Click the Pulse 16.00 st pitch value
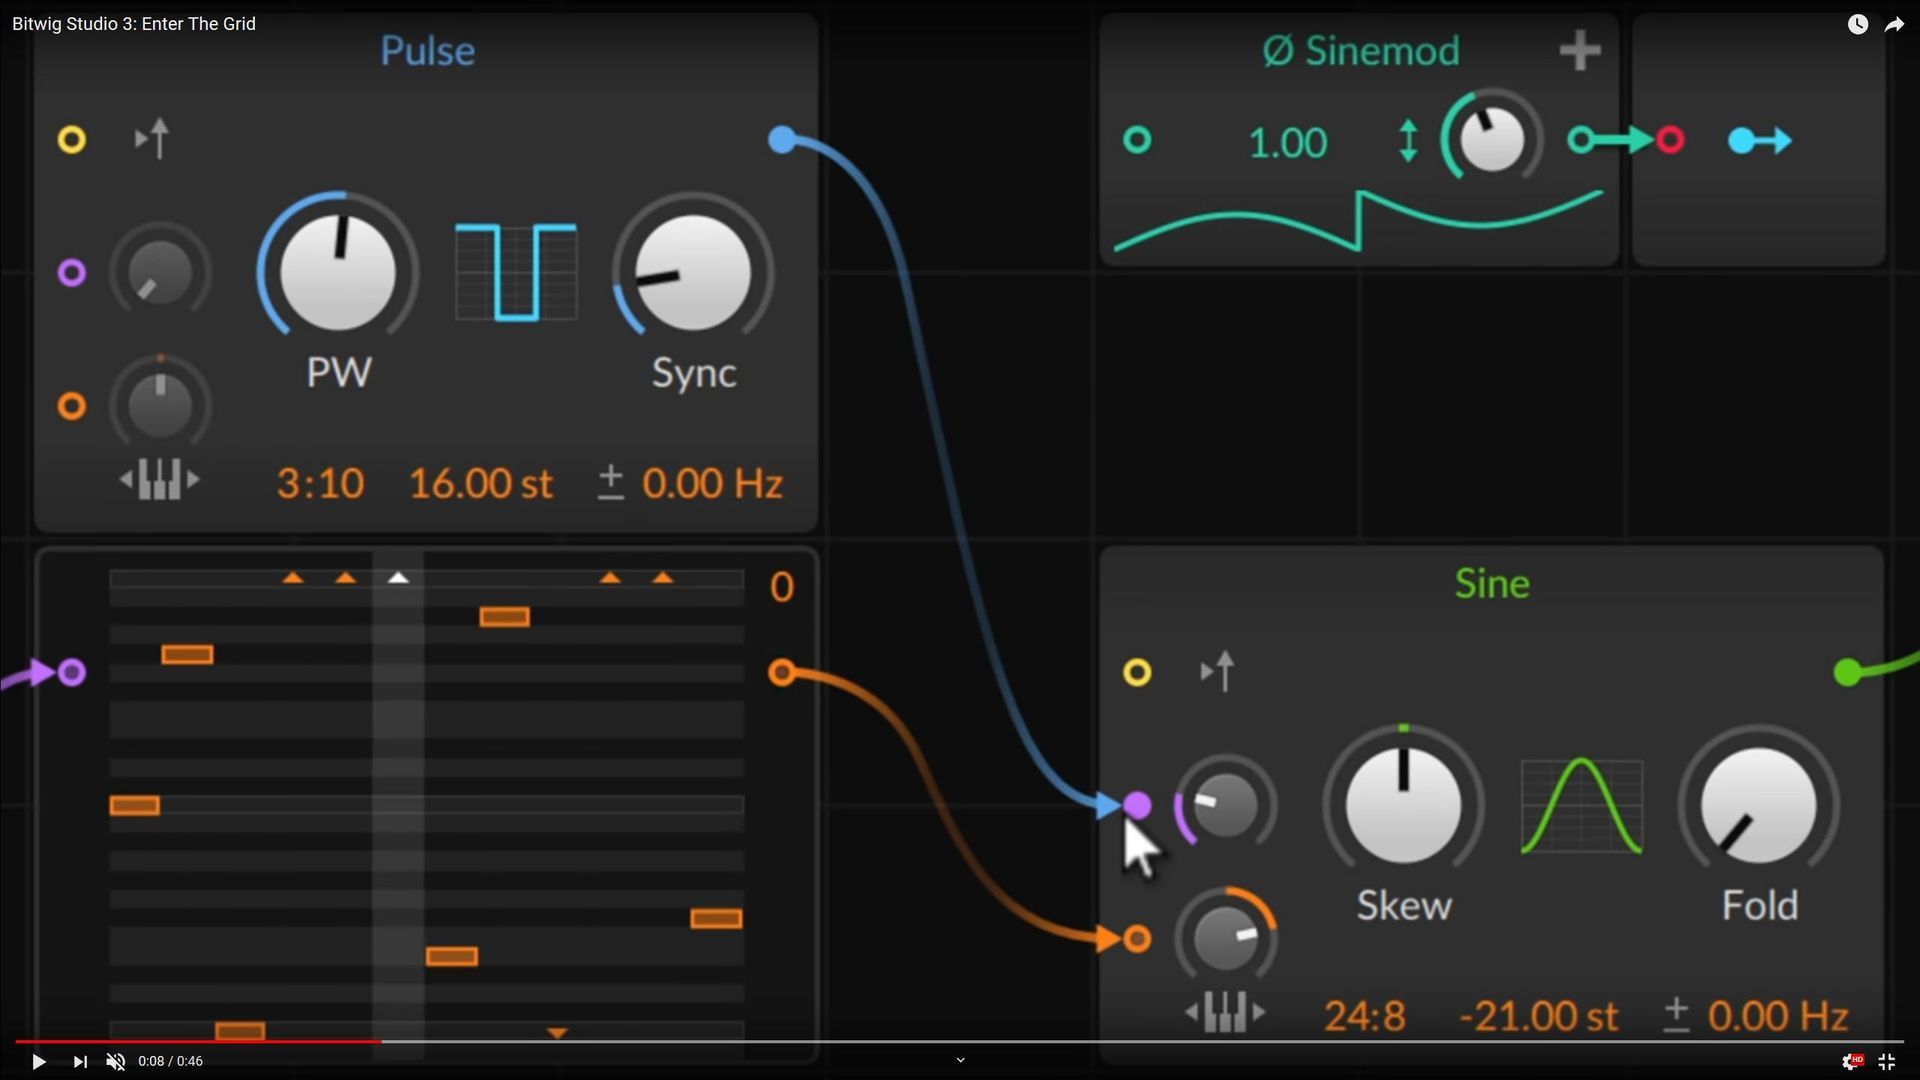 click(x=480, y=484)
